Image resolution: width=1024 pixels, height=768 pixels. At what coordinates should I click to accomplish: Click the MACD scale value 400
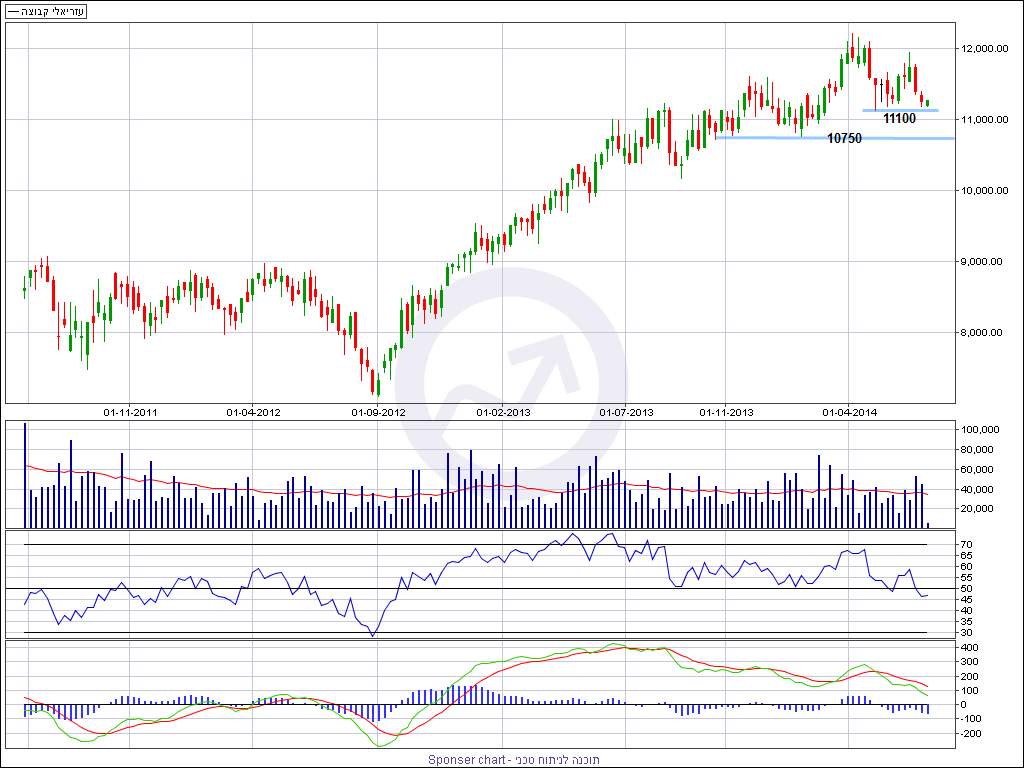pos(968,647)
